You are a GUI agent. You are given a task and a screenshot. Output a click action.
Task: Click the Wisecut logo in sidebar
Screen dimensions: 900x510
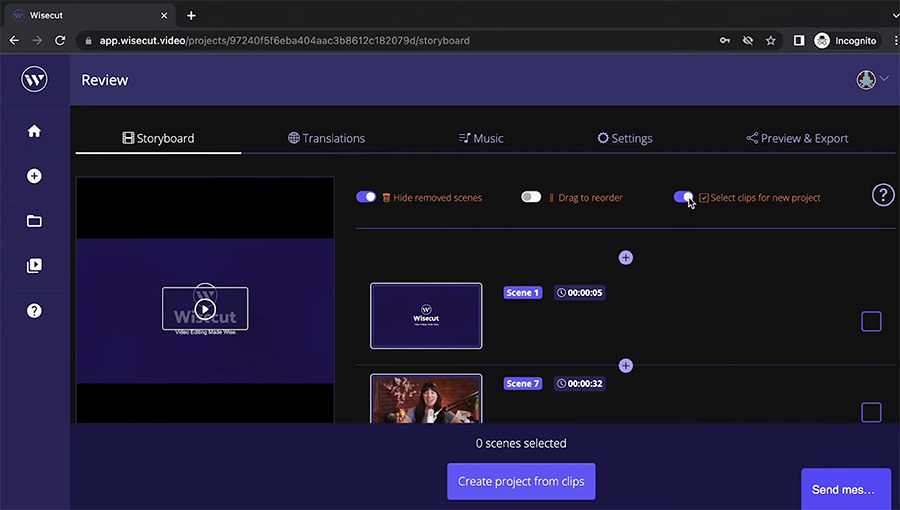point(34,79)
